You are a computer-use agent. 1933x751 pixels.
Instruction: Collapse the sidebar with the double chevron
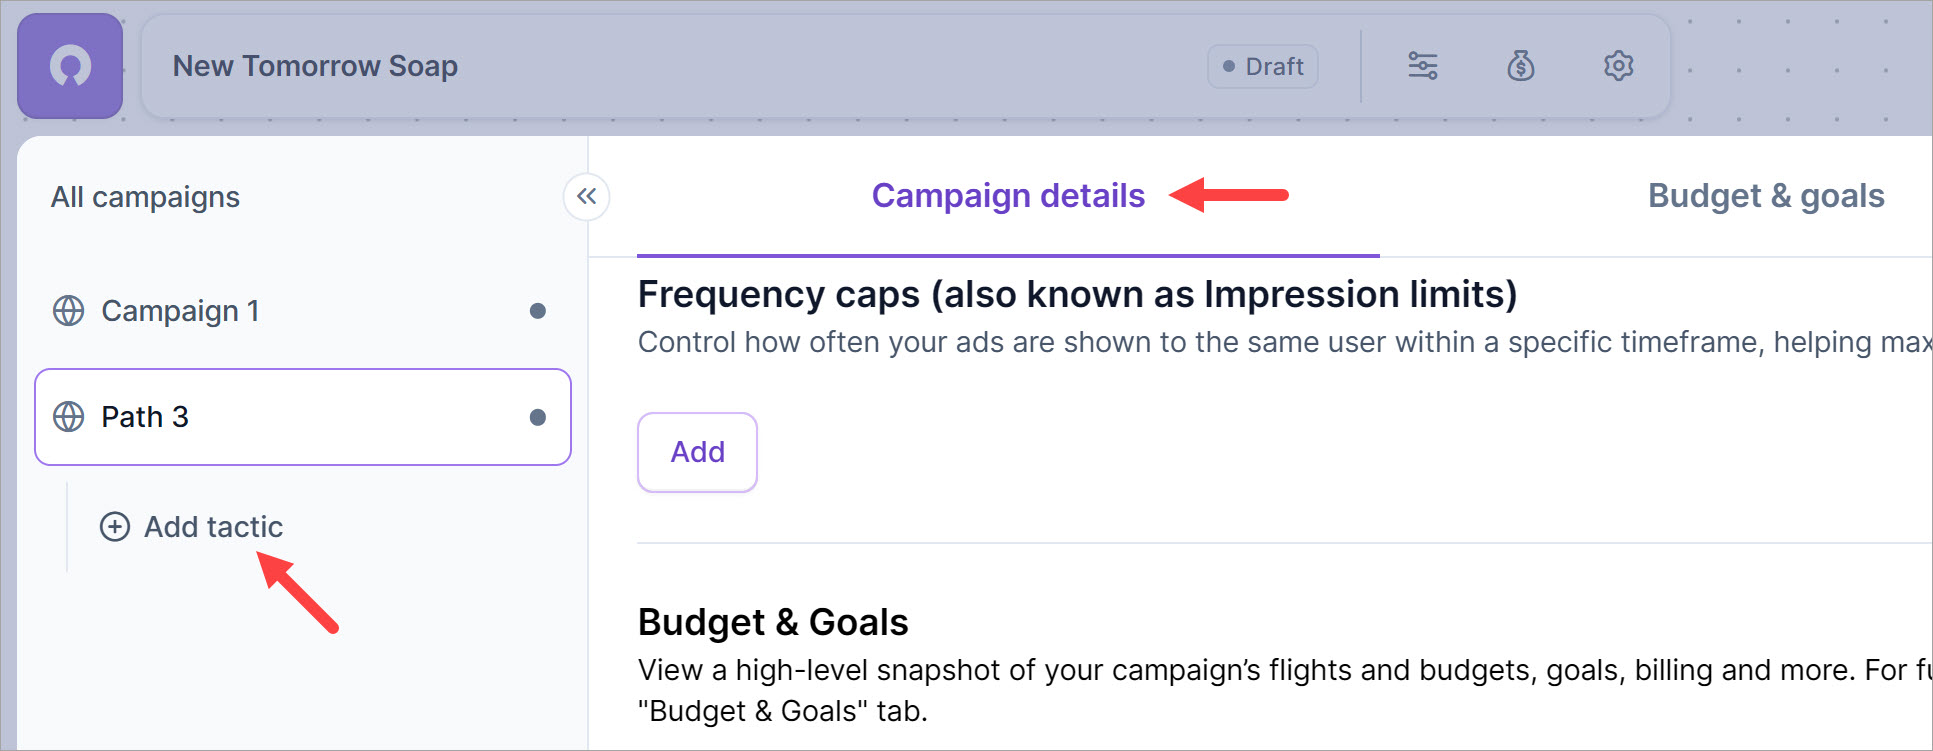(x=586, y=197)
